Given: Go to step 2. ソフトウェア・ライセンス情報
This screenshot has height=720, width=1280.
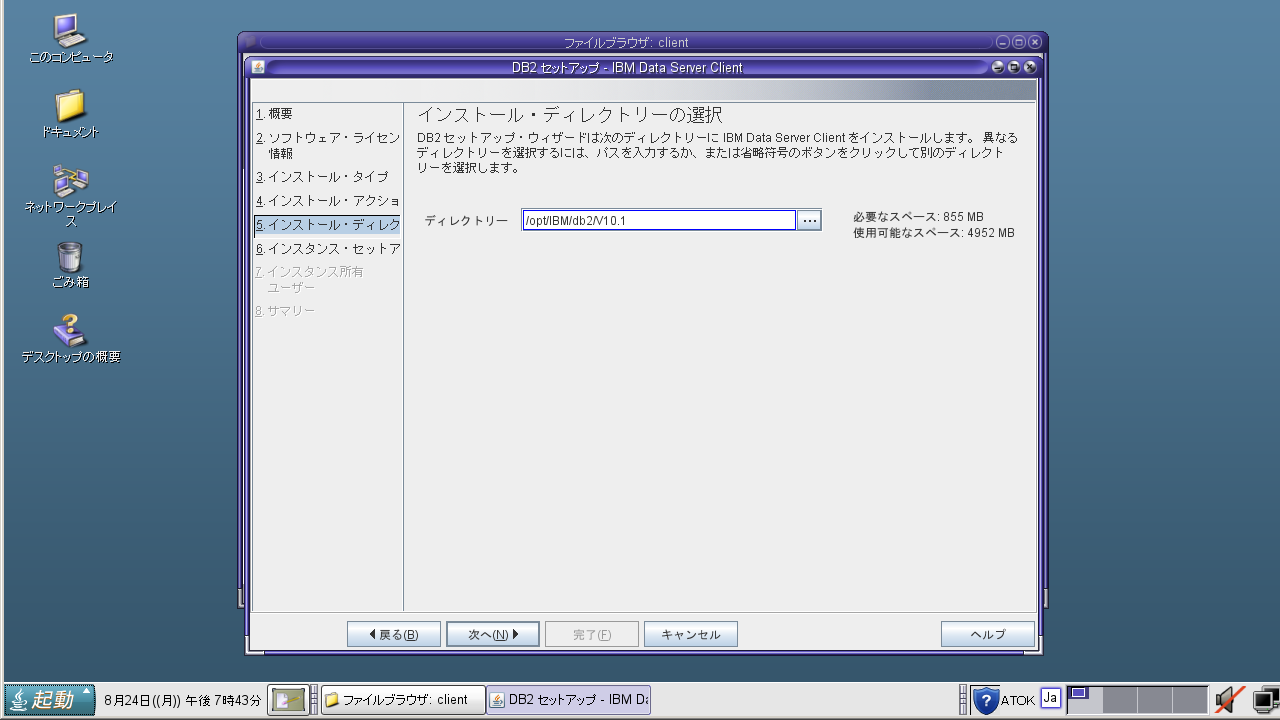Looking at the screenshot, I should tap(327, 145).
